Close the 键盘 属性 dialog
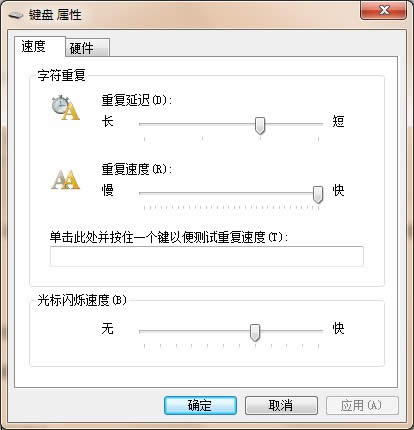Viewport: 414px width, 430px height. click(383, 10)
